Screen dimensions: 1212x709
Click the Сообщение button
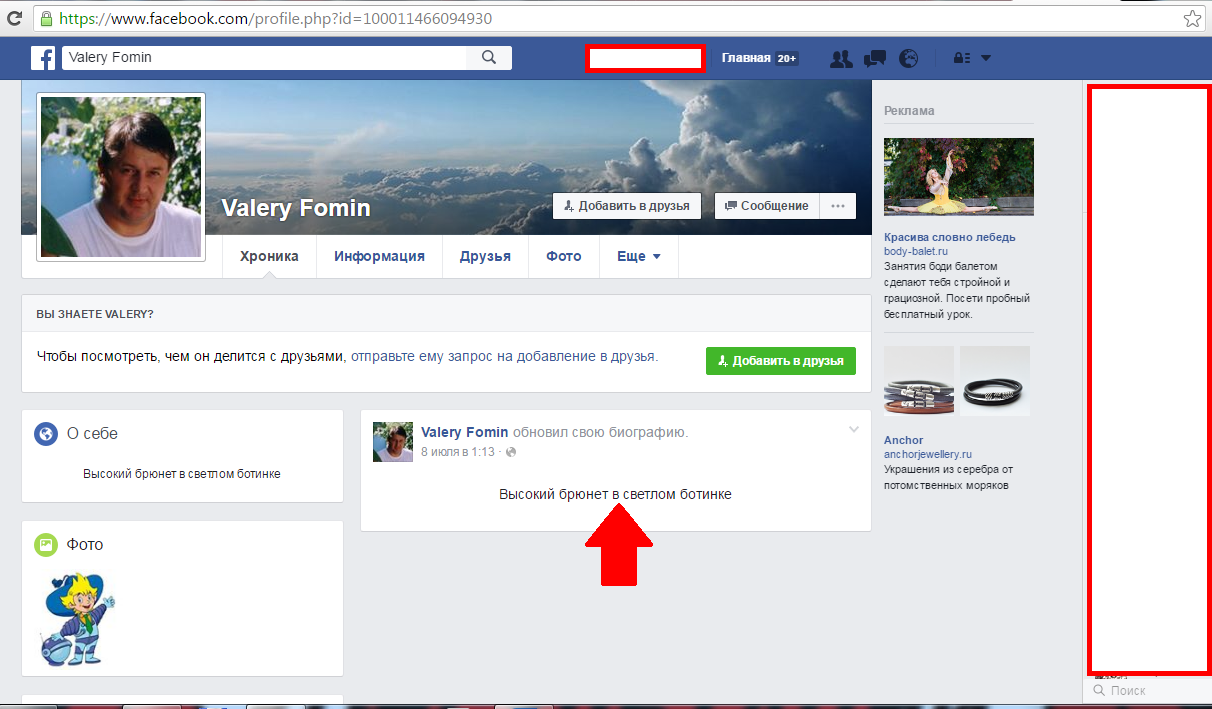(x=767, y=206)
